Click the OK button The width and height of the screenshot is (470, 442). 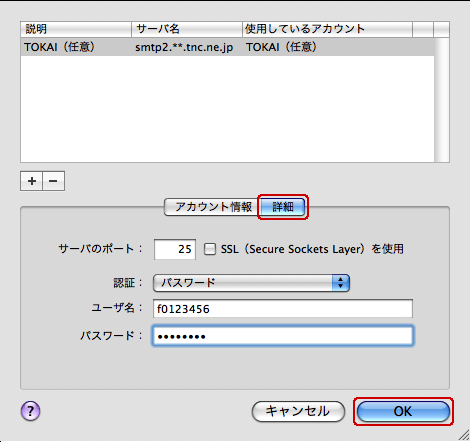click(403, 411)
